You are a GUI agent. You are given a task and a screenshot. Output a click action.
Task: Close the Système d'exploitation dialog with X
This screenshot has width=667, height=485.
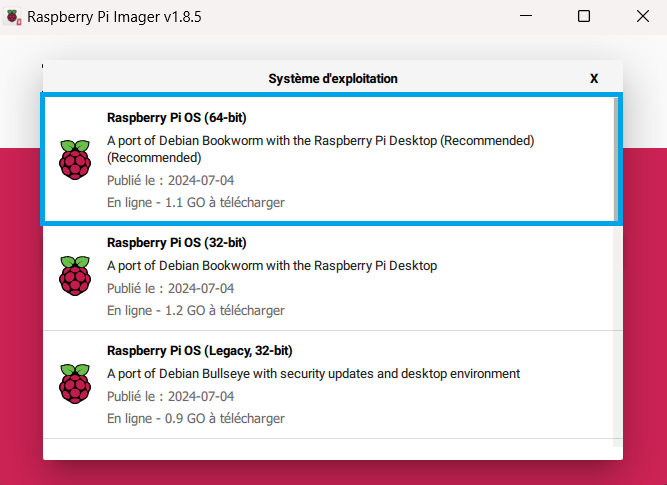pyautogui.click(x=594, y=78)
